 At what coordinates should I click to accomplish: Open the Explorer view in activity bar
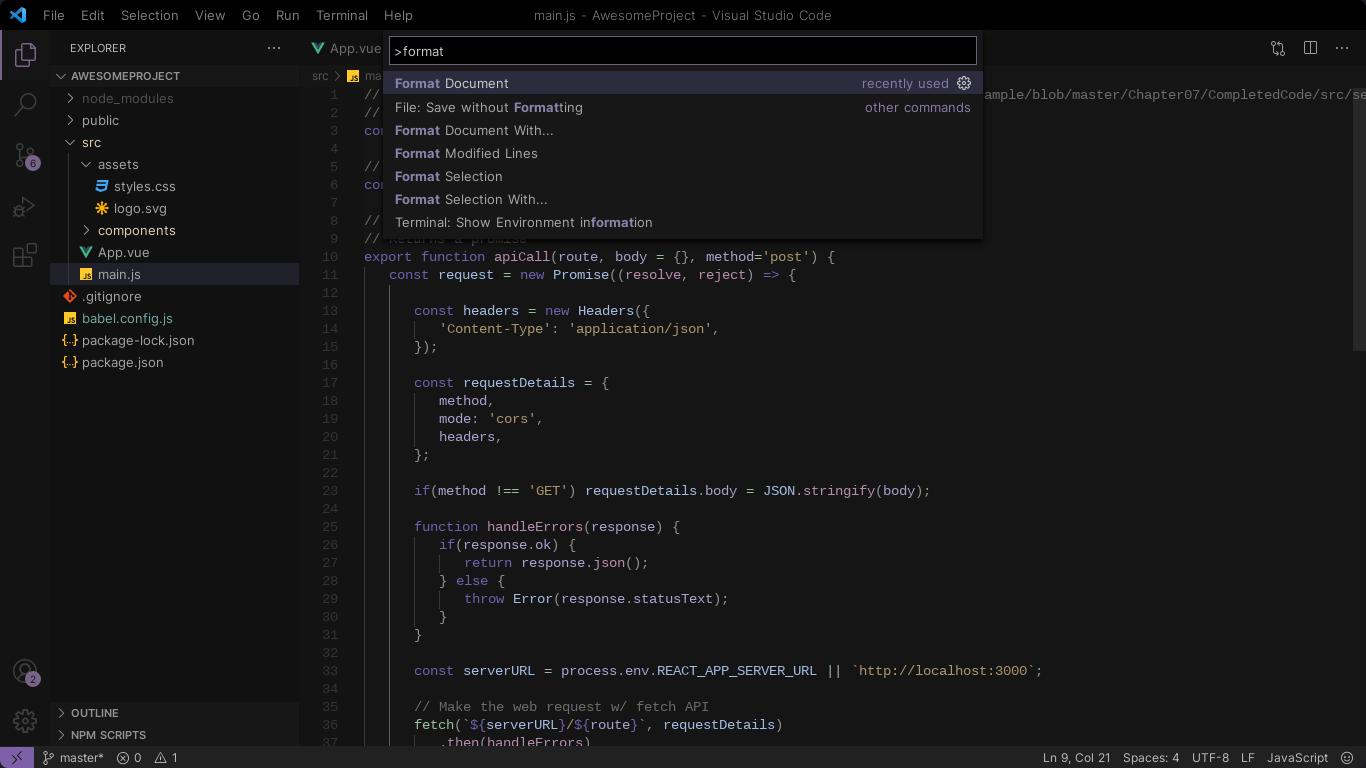tap(25, 55)
